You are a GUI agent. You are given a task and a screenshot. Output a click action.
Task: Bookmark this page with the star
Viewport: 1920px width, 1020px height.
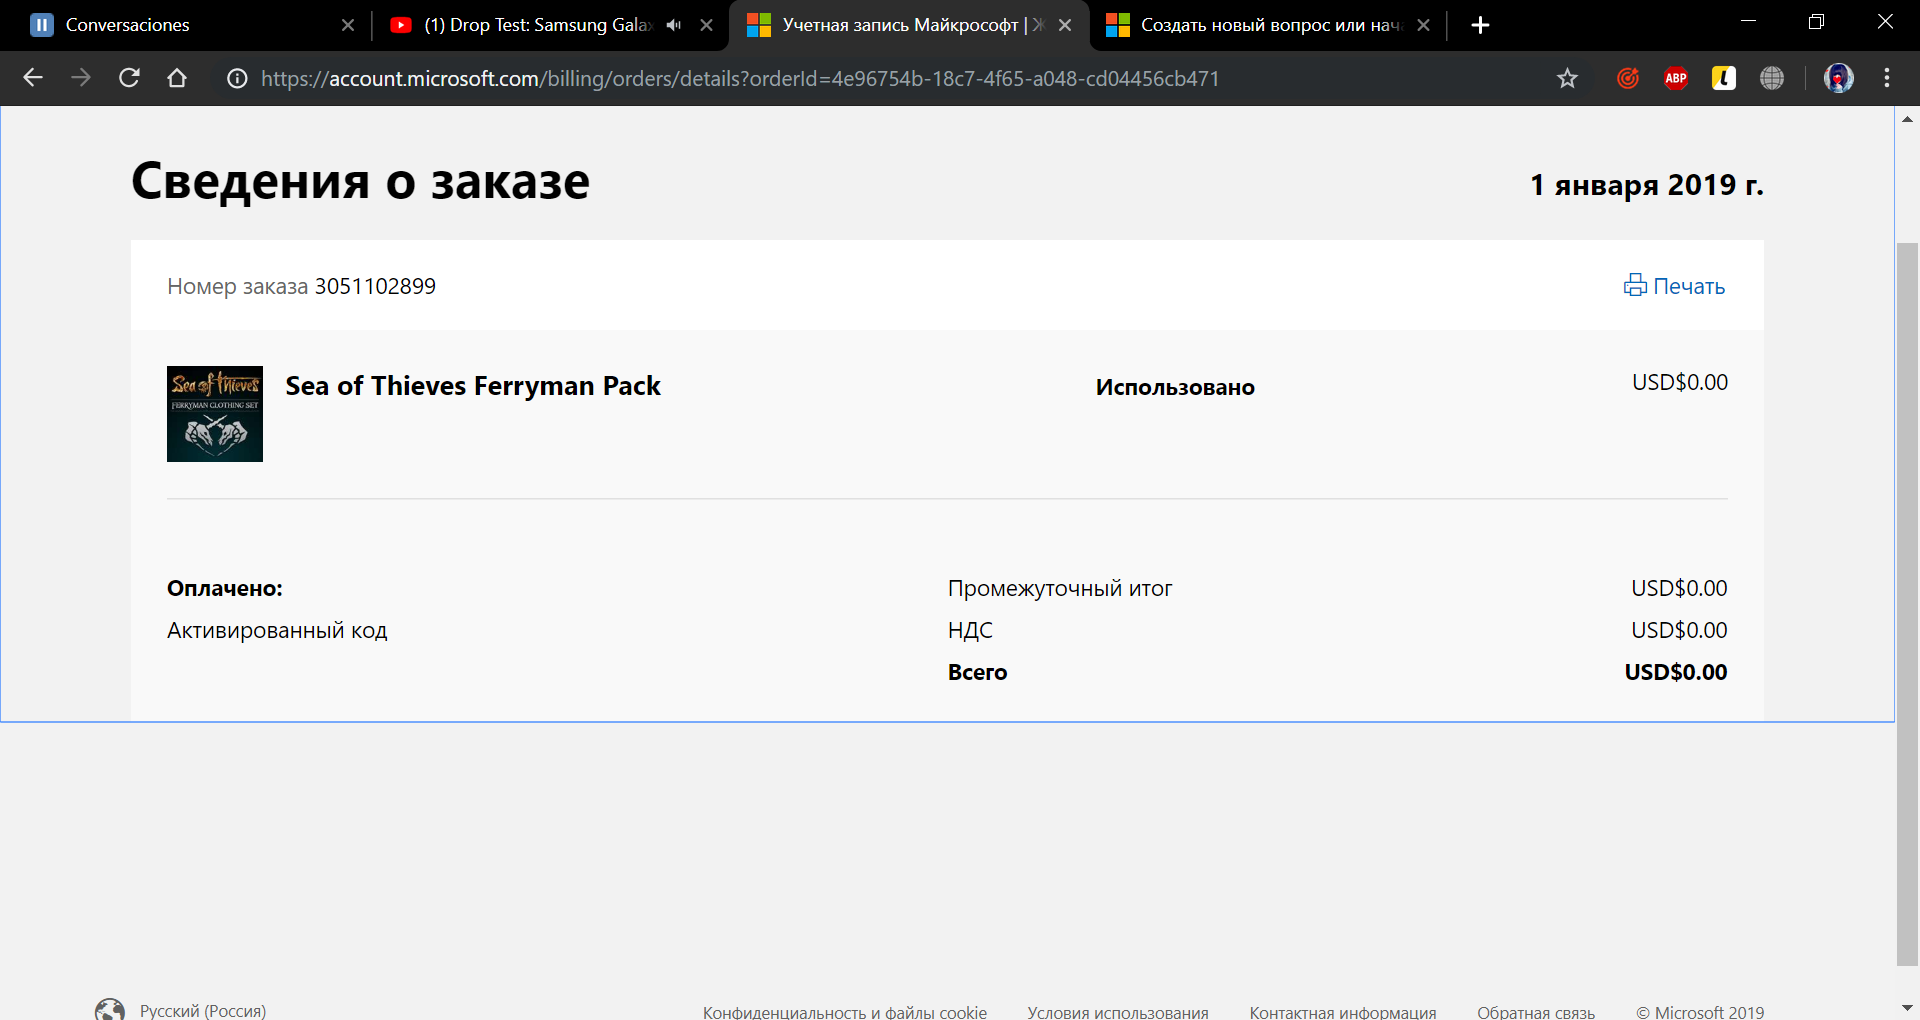(x=1567, y=78)
